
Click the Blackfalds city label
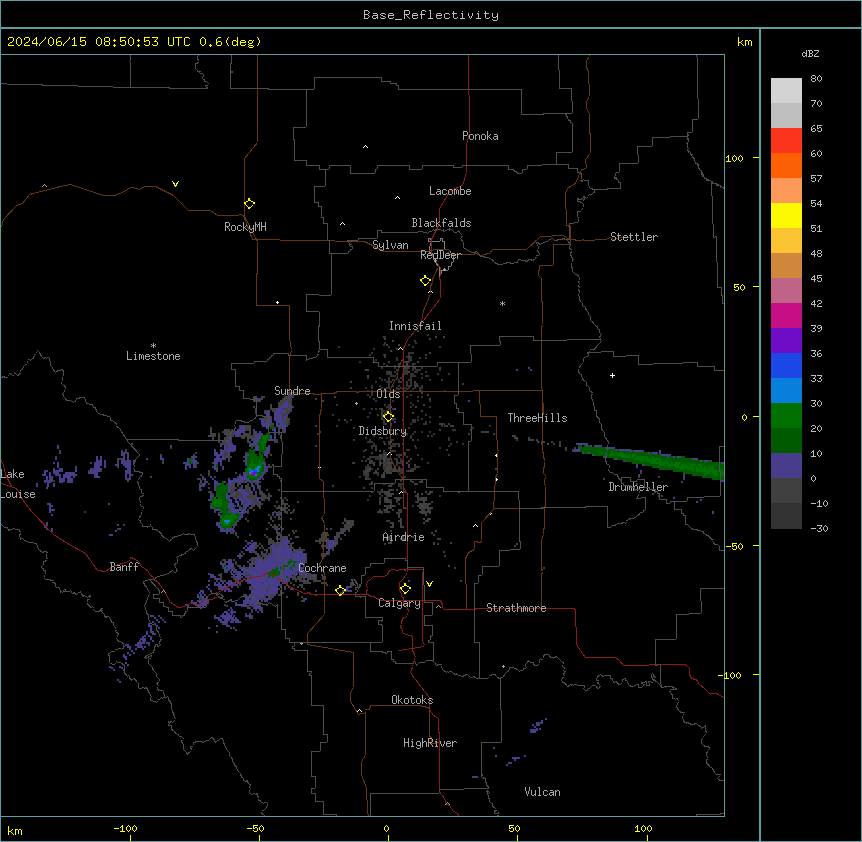coord(441,223)
